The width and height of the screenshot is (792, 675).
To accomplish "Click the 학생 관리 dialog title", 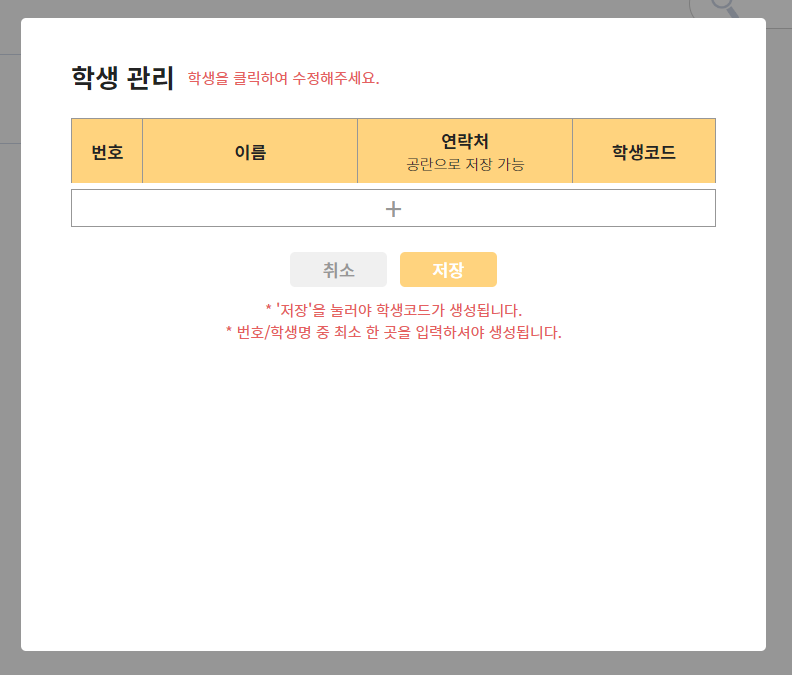I will 123,78.
